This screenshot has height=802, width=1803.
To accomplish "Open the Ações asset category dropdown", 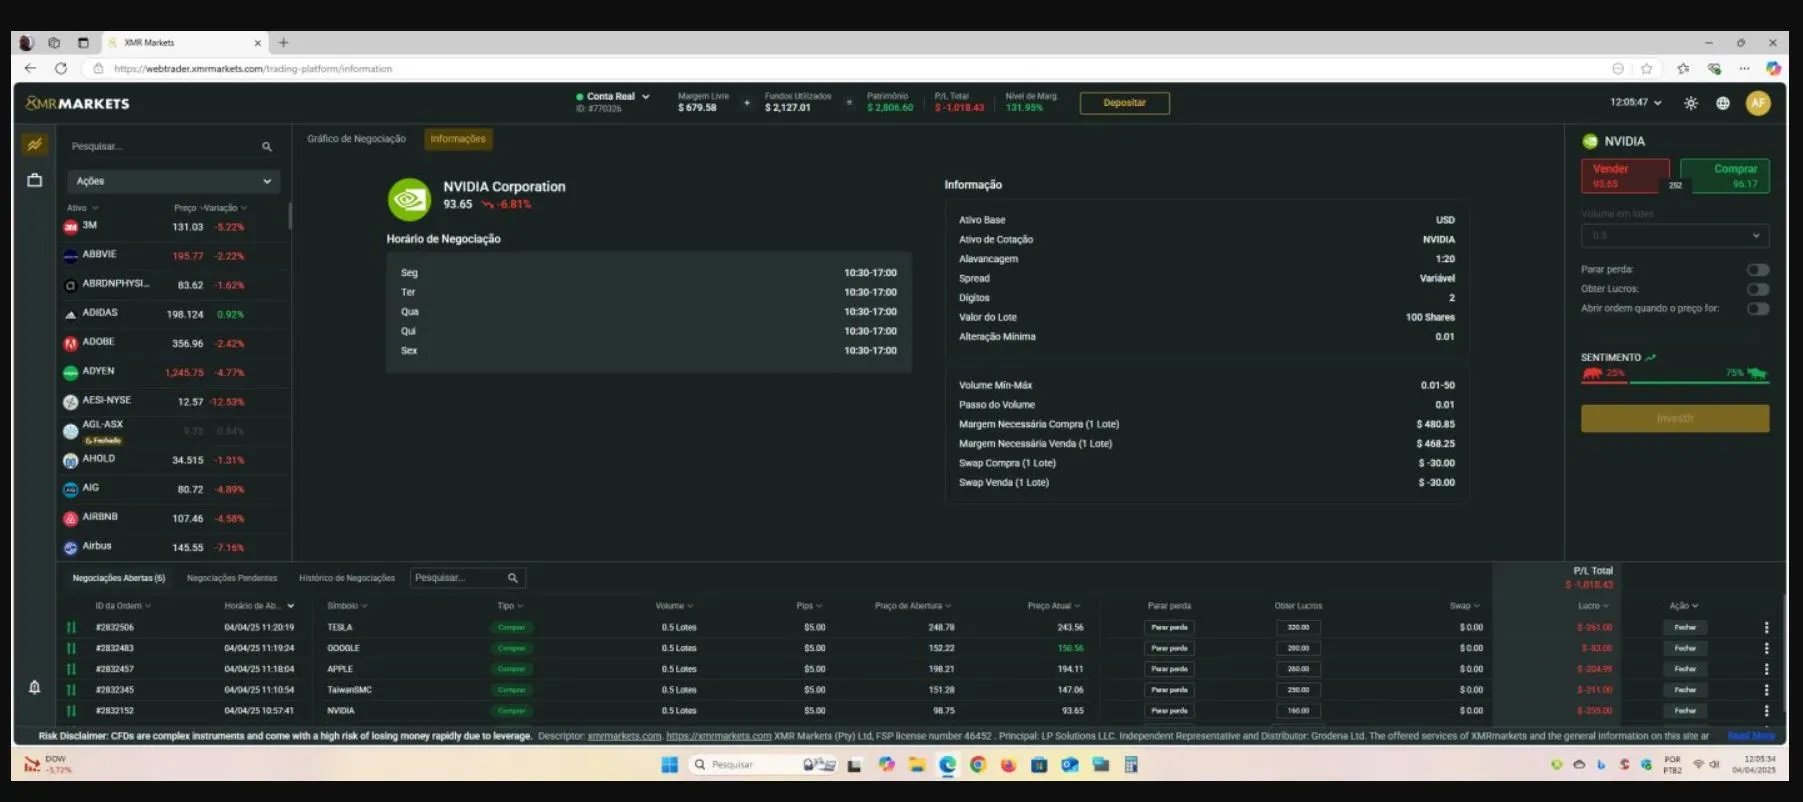I will [174, 181].
